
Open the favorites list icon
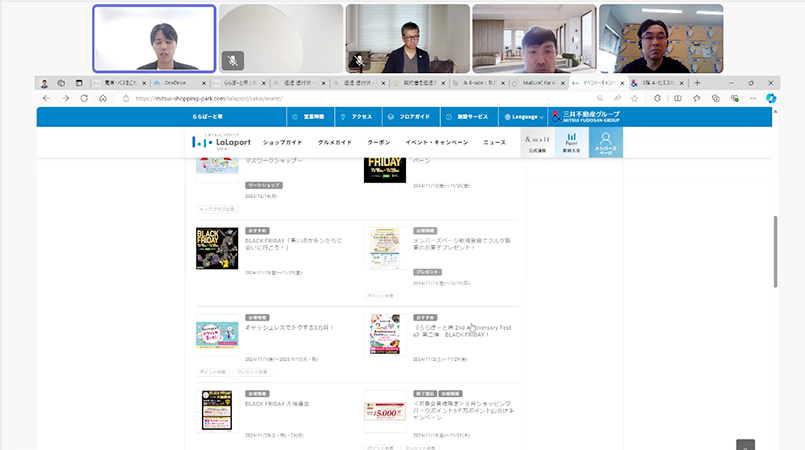click(697, 99)
